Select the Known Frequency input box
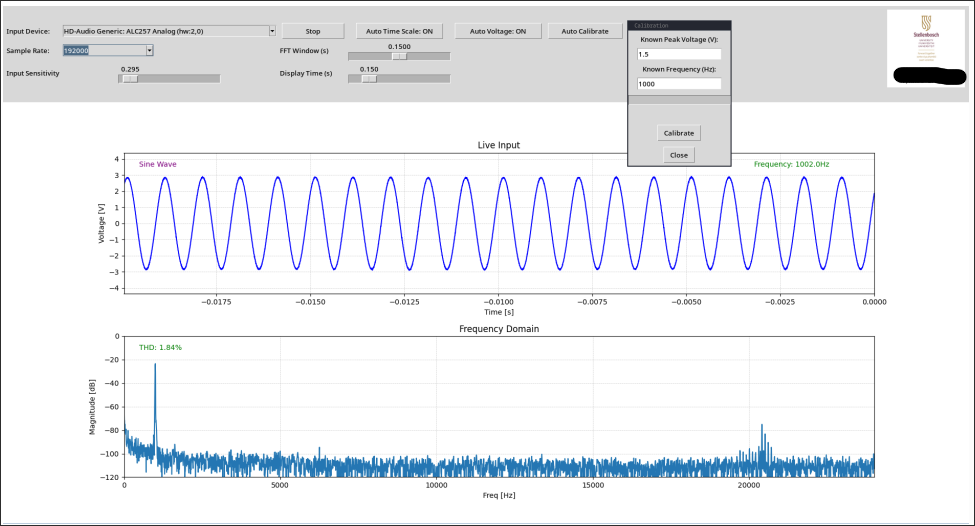 click(x=679, y=84)
